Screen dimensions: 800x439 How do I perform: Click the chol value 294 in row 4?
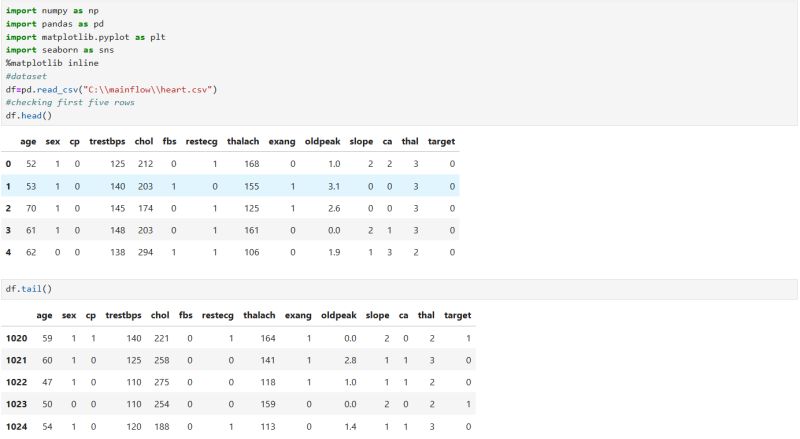[145, 252]
